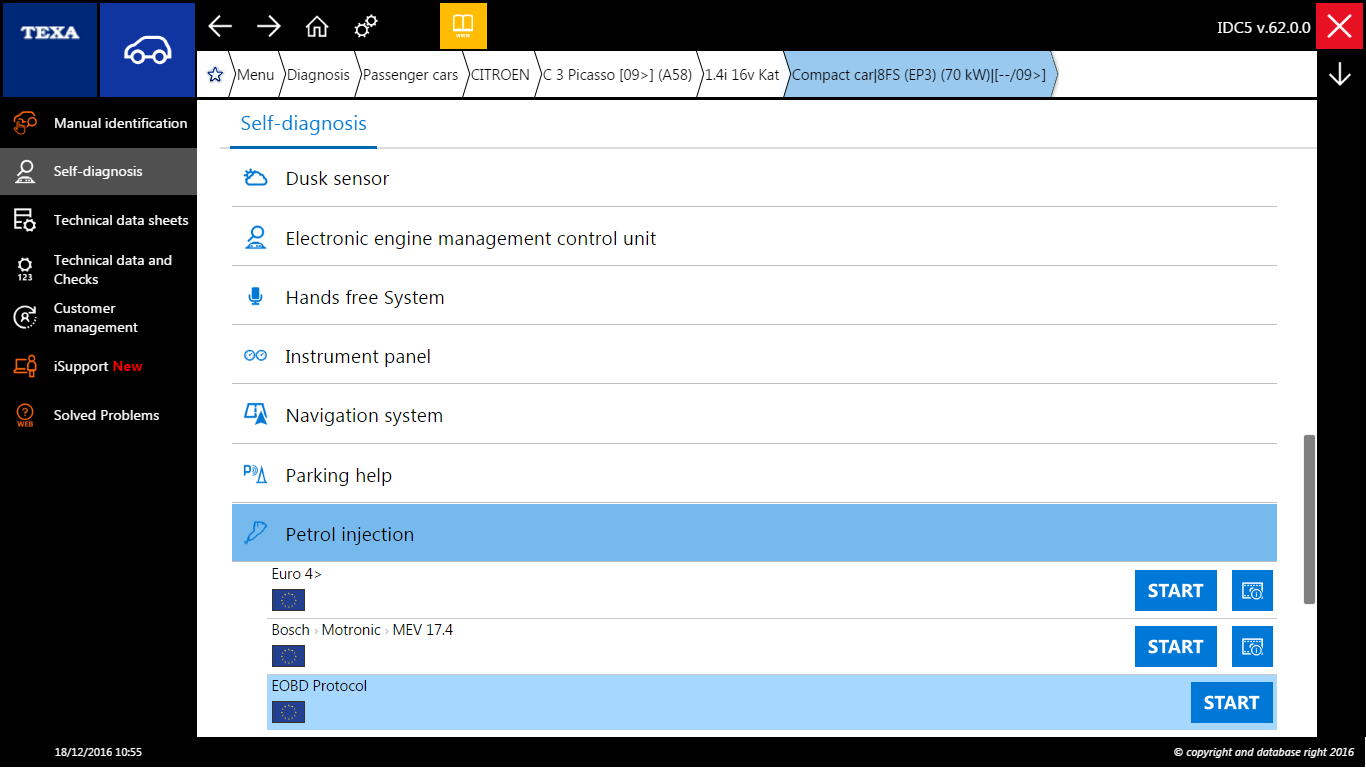Viewport: 1366px width, 768px height.
Task: Click the Navigation system map icon
Action: pos(256,415)
